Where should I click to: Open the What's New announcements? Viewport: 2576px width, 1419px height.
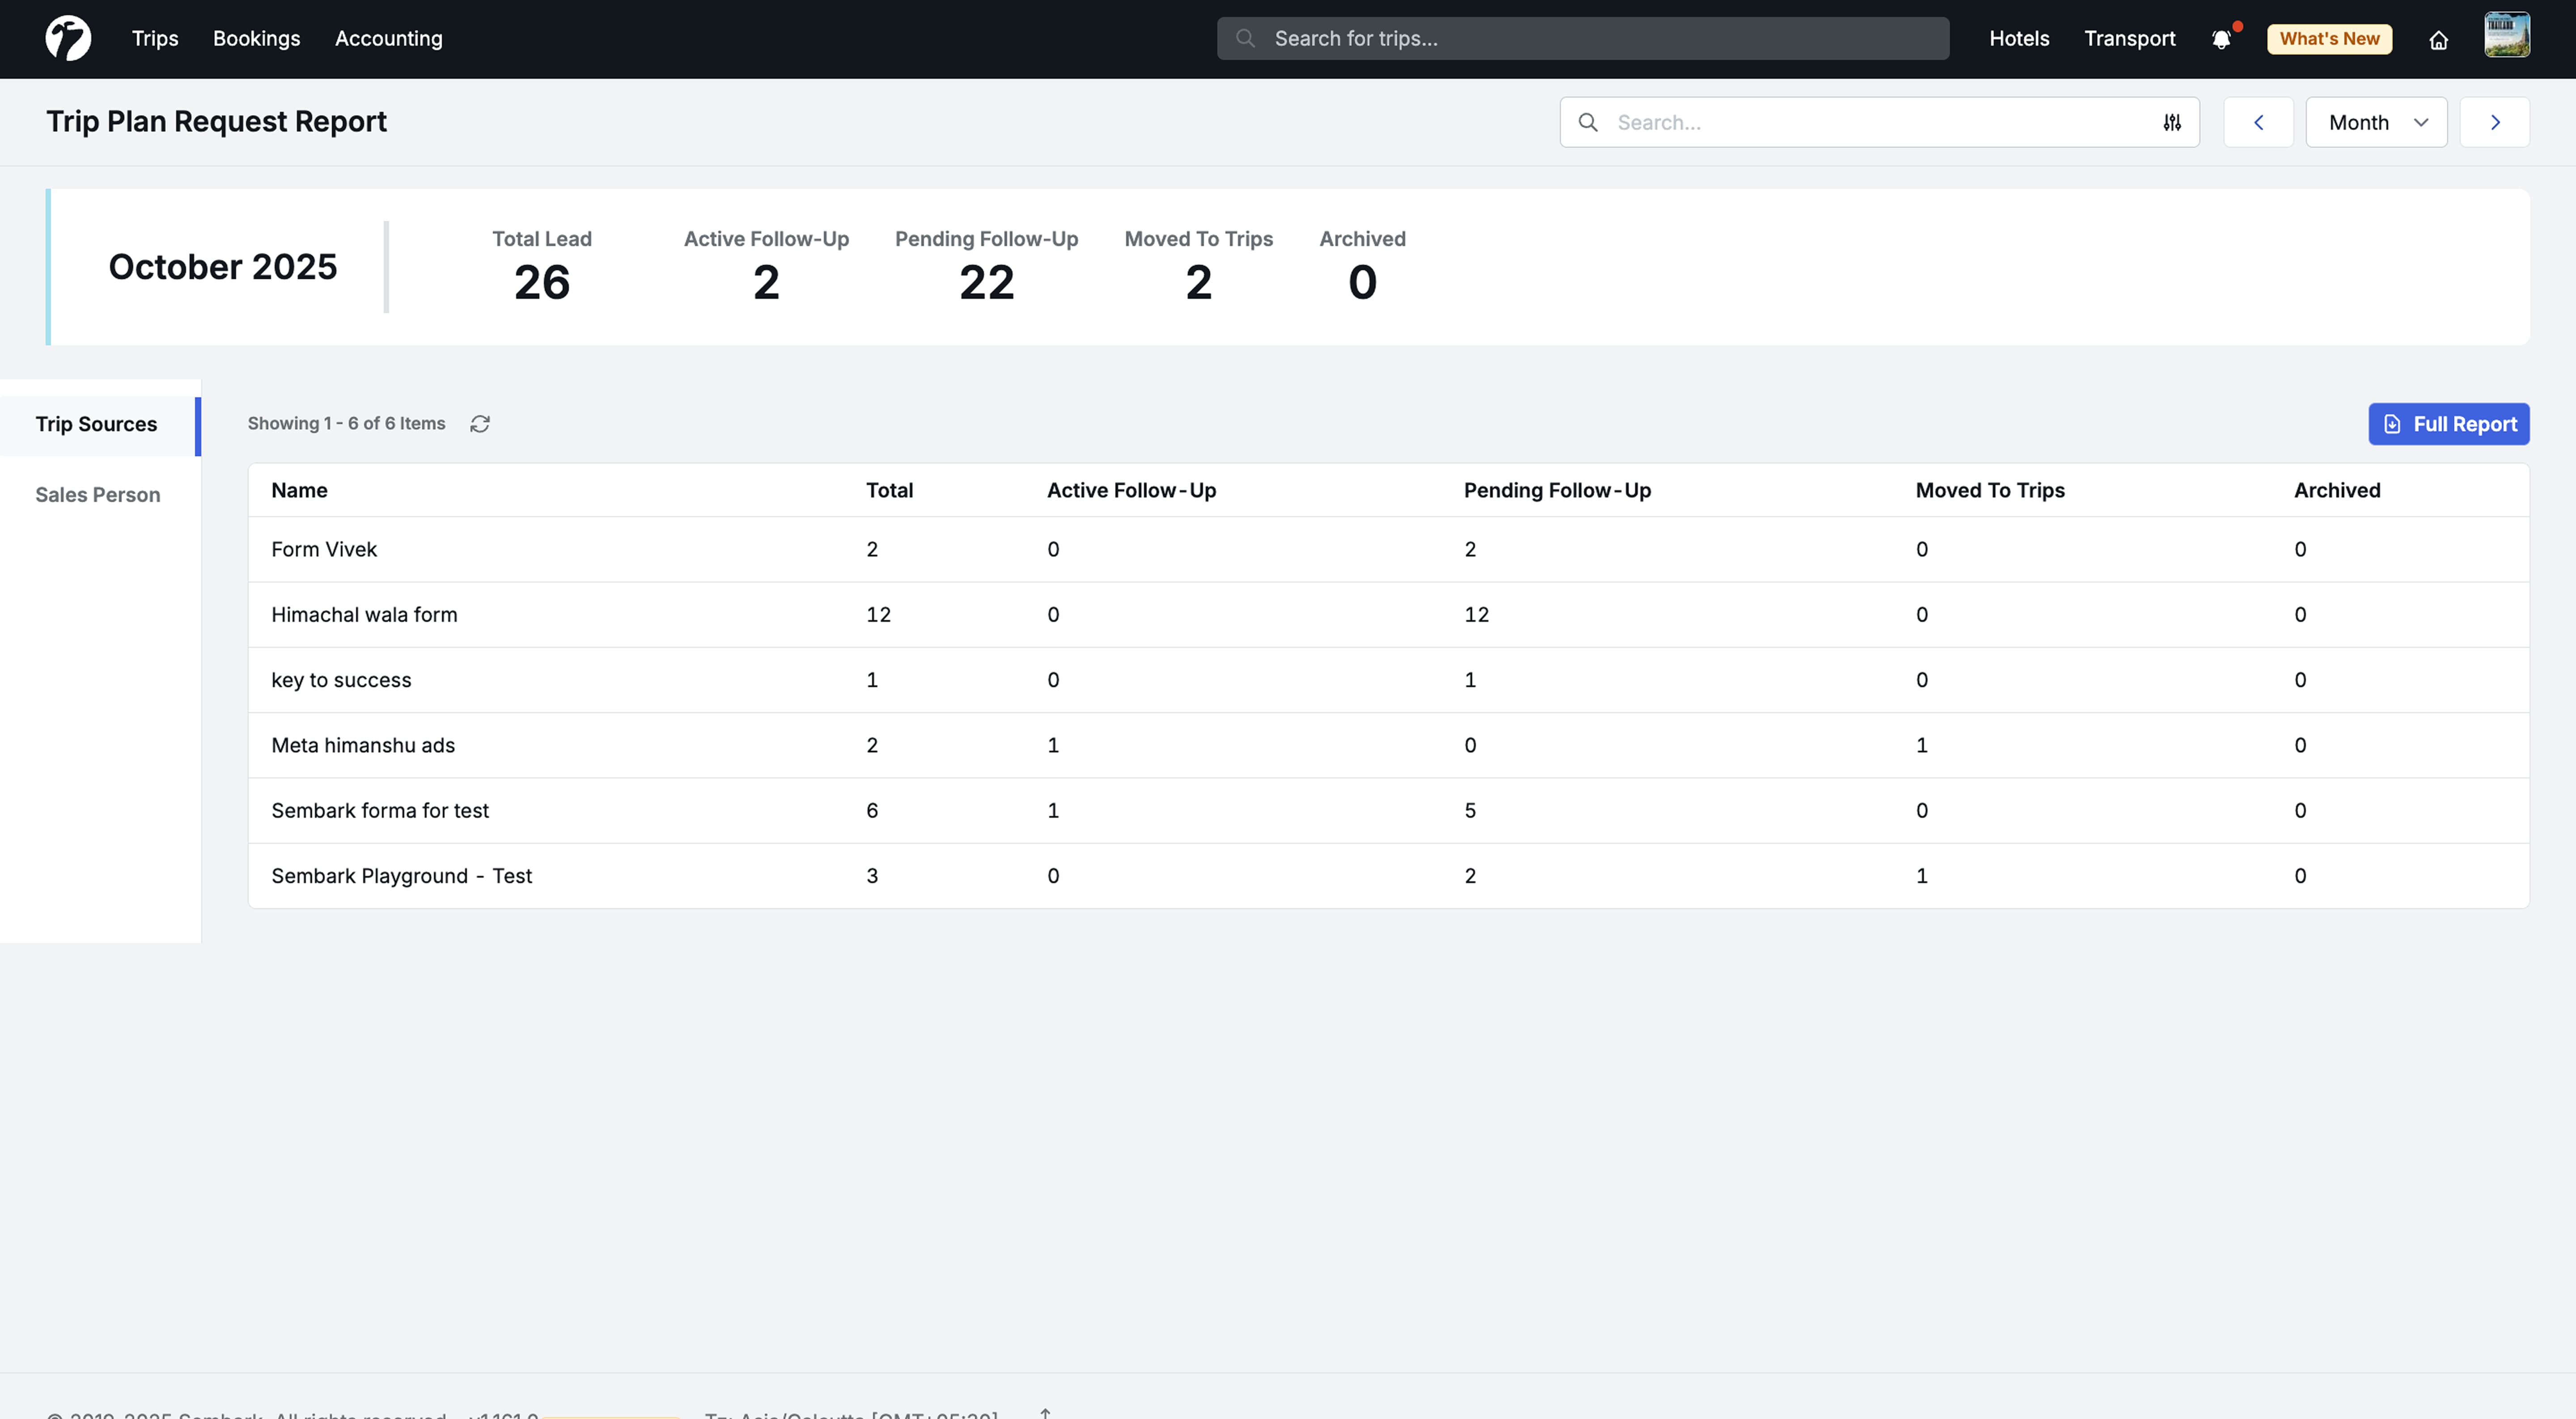pos(2329,39)
